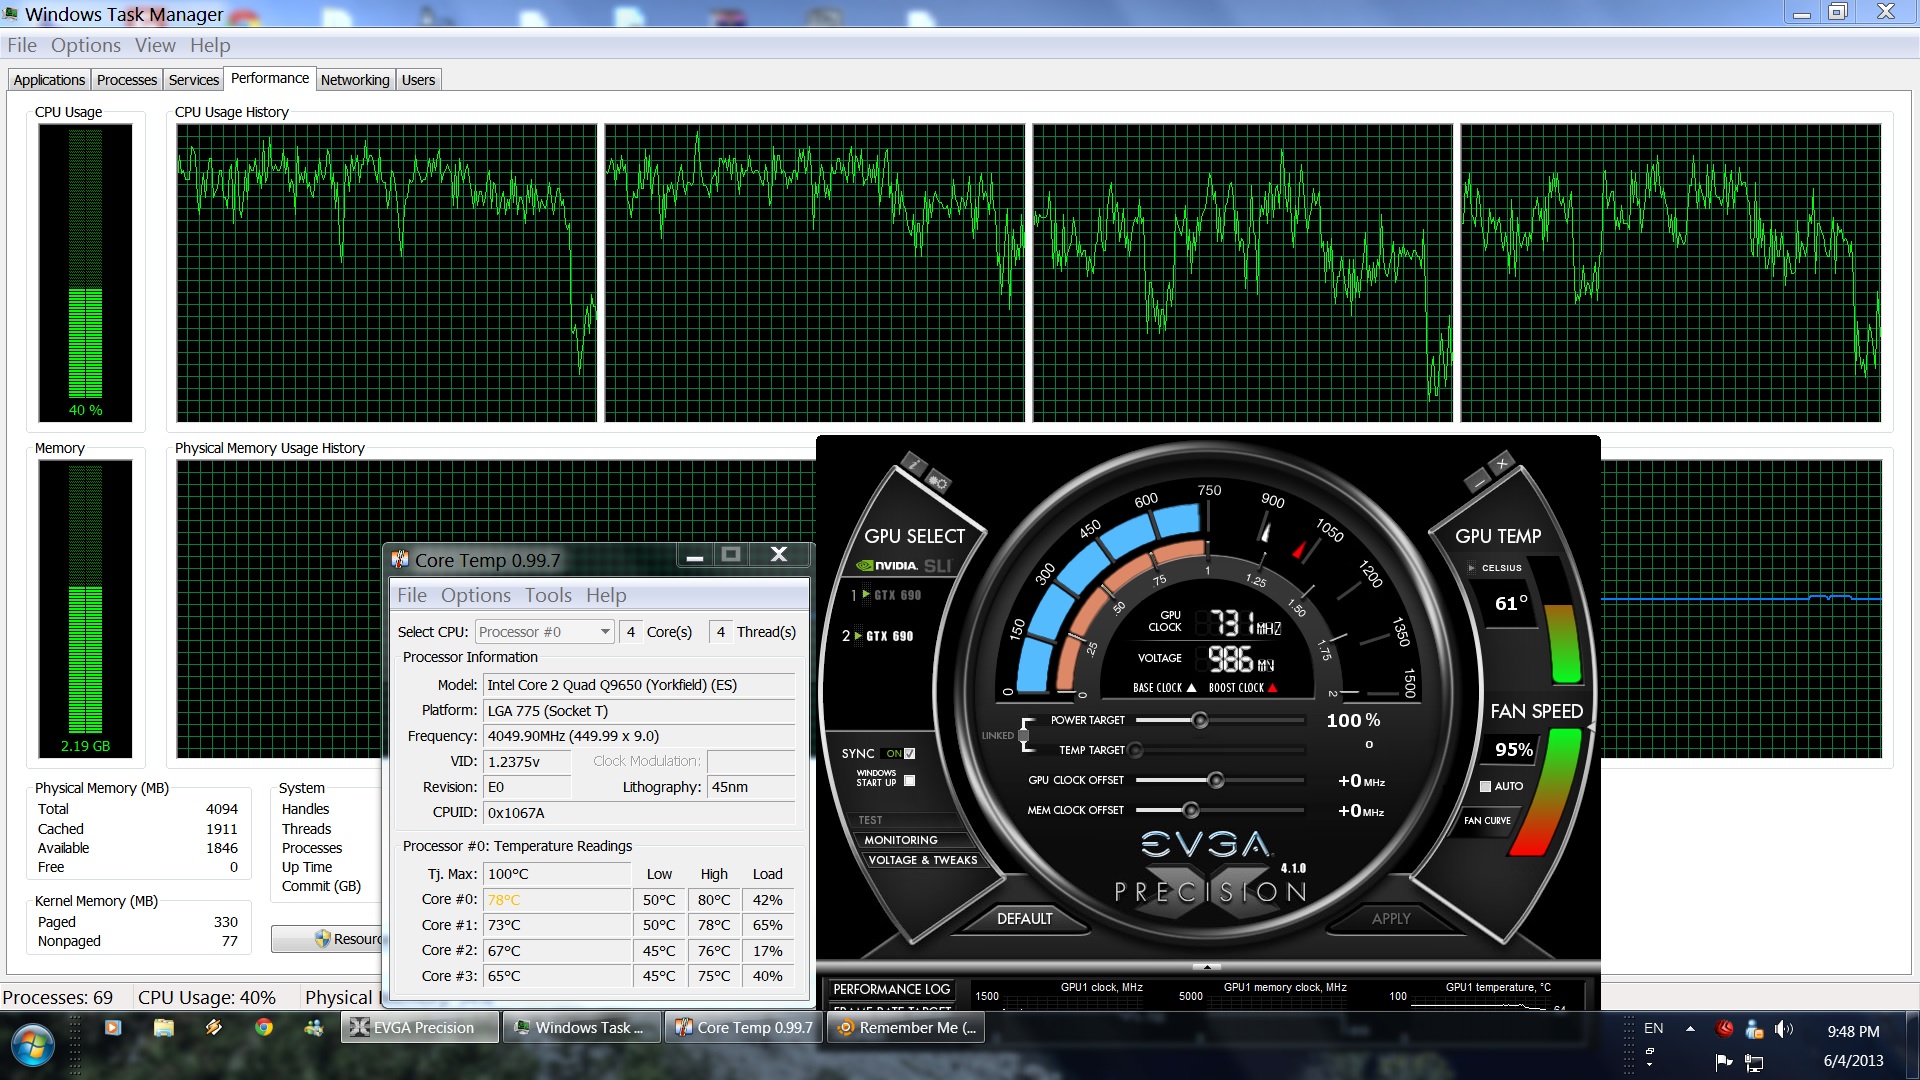Toggle the SYNC ON checkbox
The image size is (1920, 1080).
click(x=909, y=753)
